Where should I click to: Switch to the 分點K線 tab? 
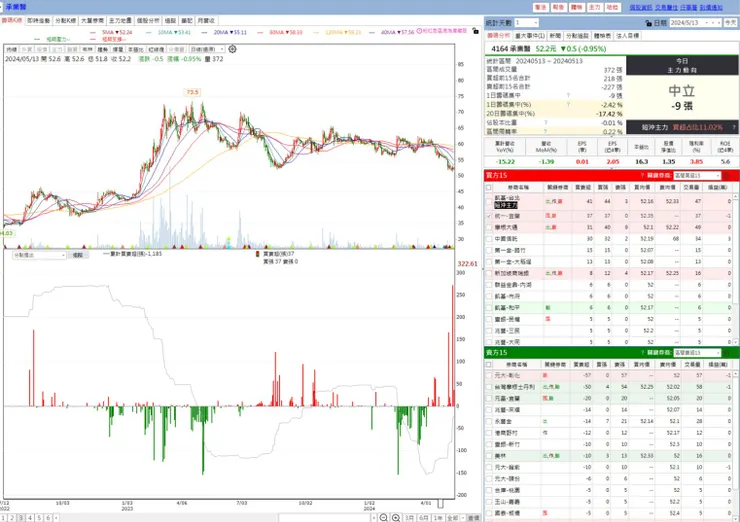[x=66, y=21]
